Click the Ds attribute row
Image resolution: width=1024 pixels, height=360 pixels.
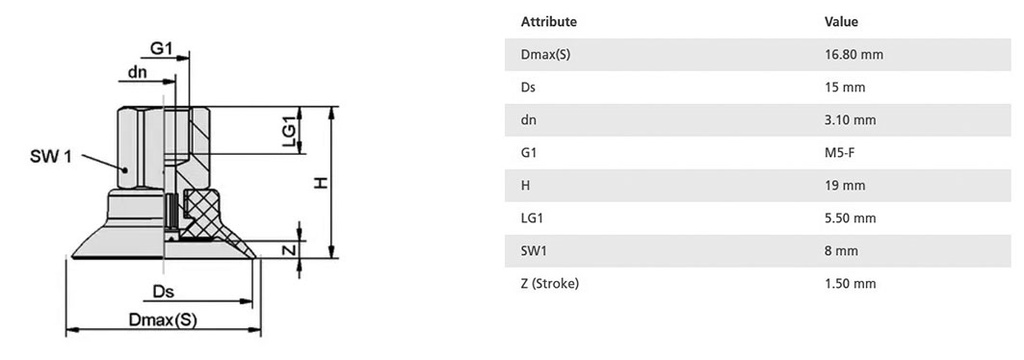click(758, 88)
